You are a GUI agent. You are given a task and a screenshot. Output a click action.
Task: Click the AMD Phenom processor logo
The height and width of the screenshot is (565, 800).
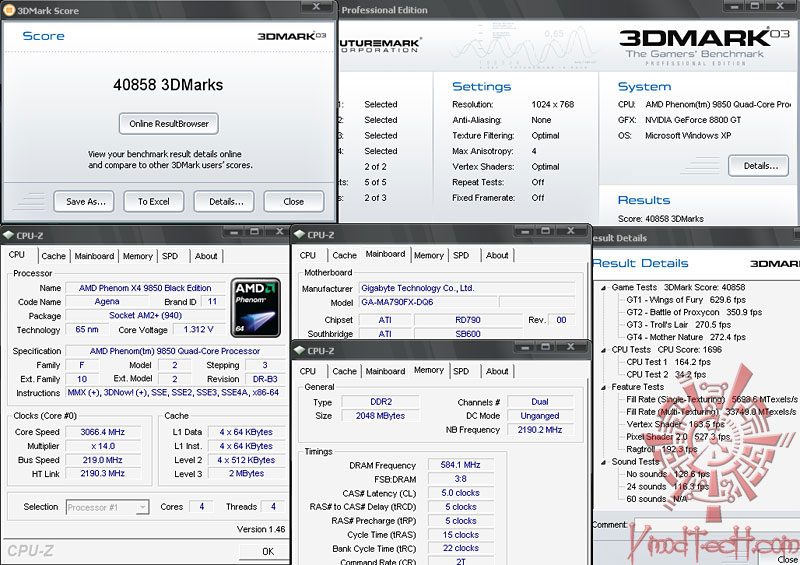tap(256, 308)
